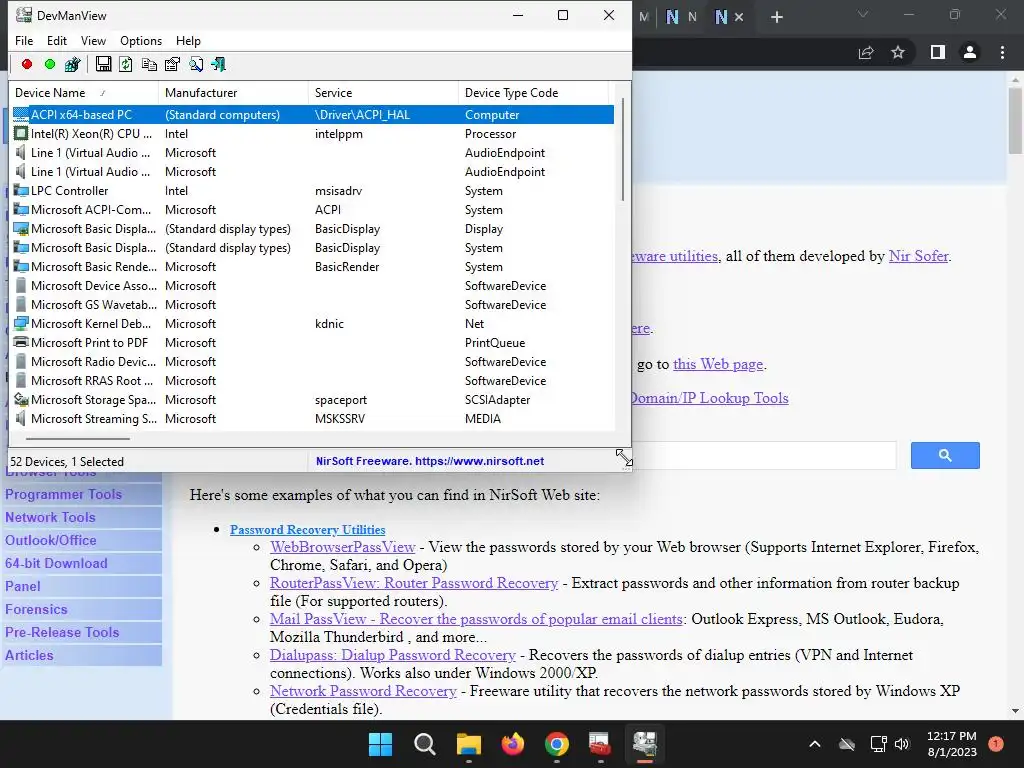The height and width of the screenshot is (768, 1024).
Task: Click the red Disable Selected Devices icon
Action: [x=27, y=64]
